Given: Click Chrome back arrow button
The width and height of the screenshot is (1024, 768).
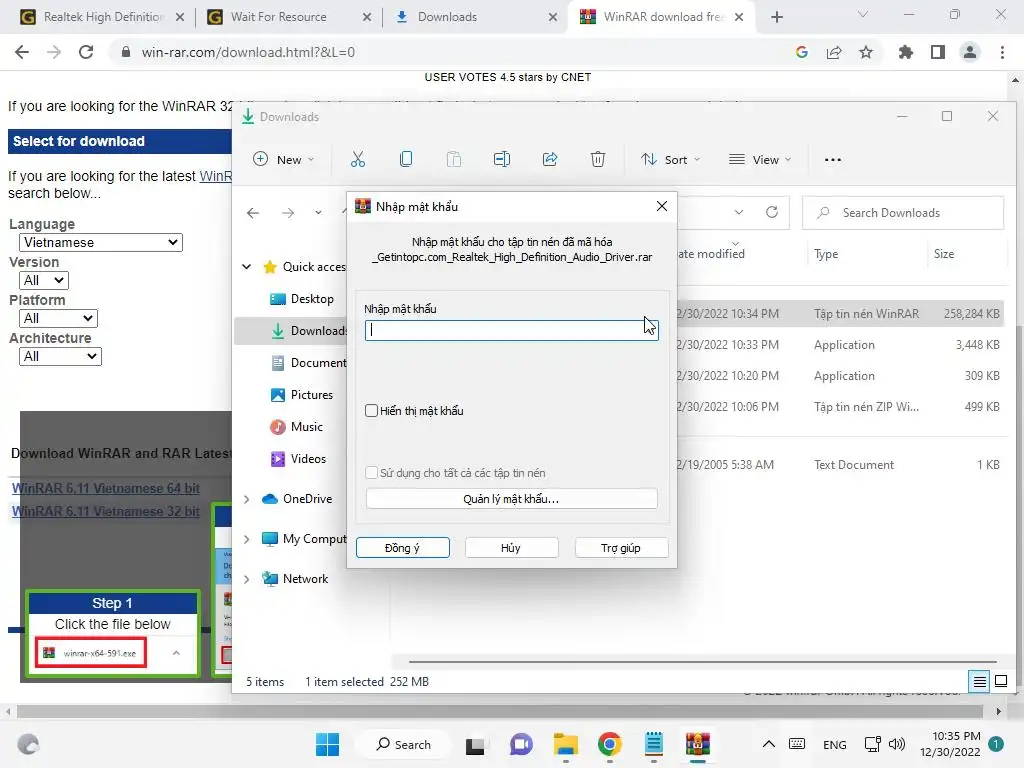Looking at the screenshot, I should click(22, 52).
